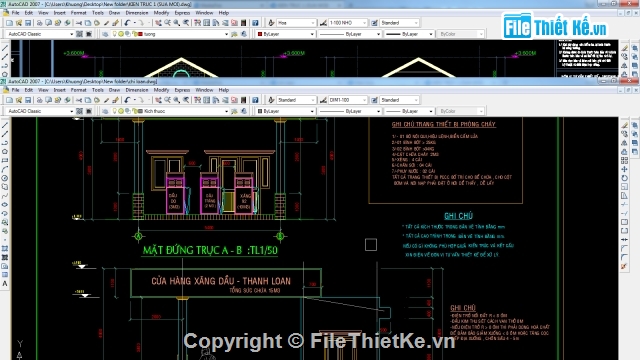Toggle the lightbulb for tuong layer in KIEN TRUC window
The height and width of the screenshot is (360, 640).
[115, 34]
